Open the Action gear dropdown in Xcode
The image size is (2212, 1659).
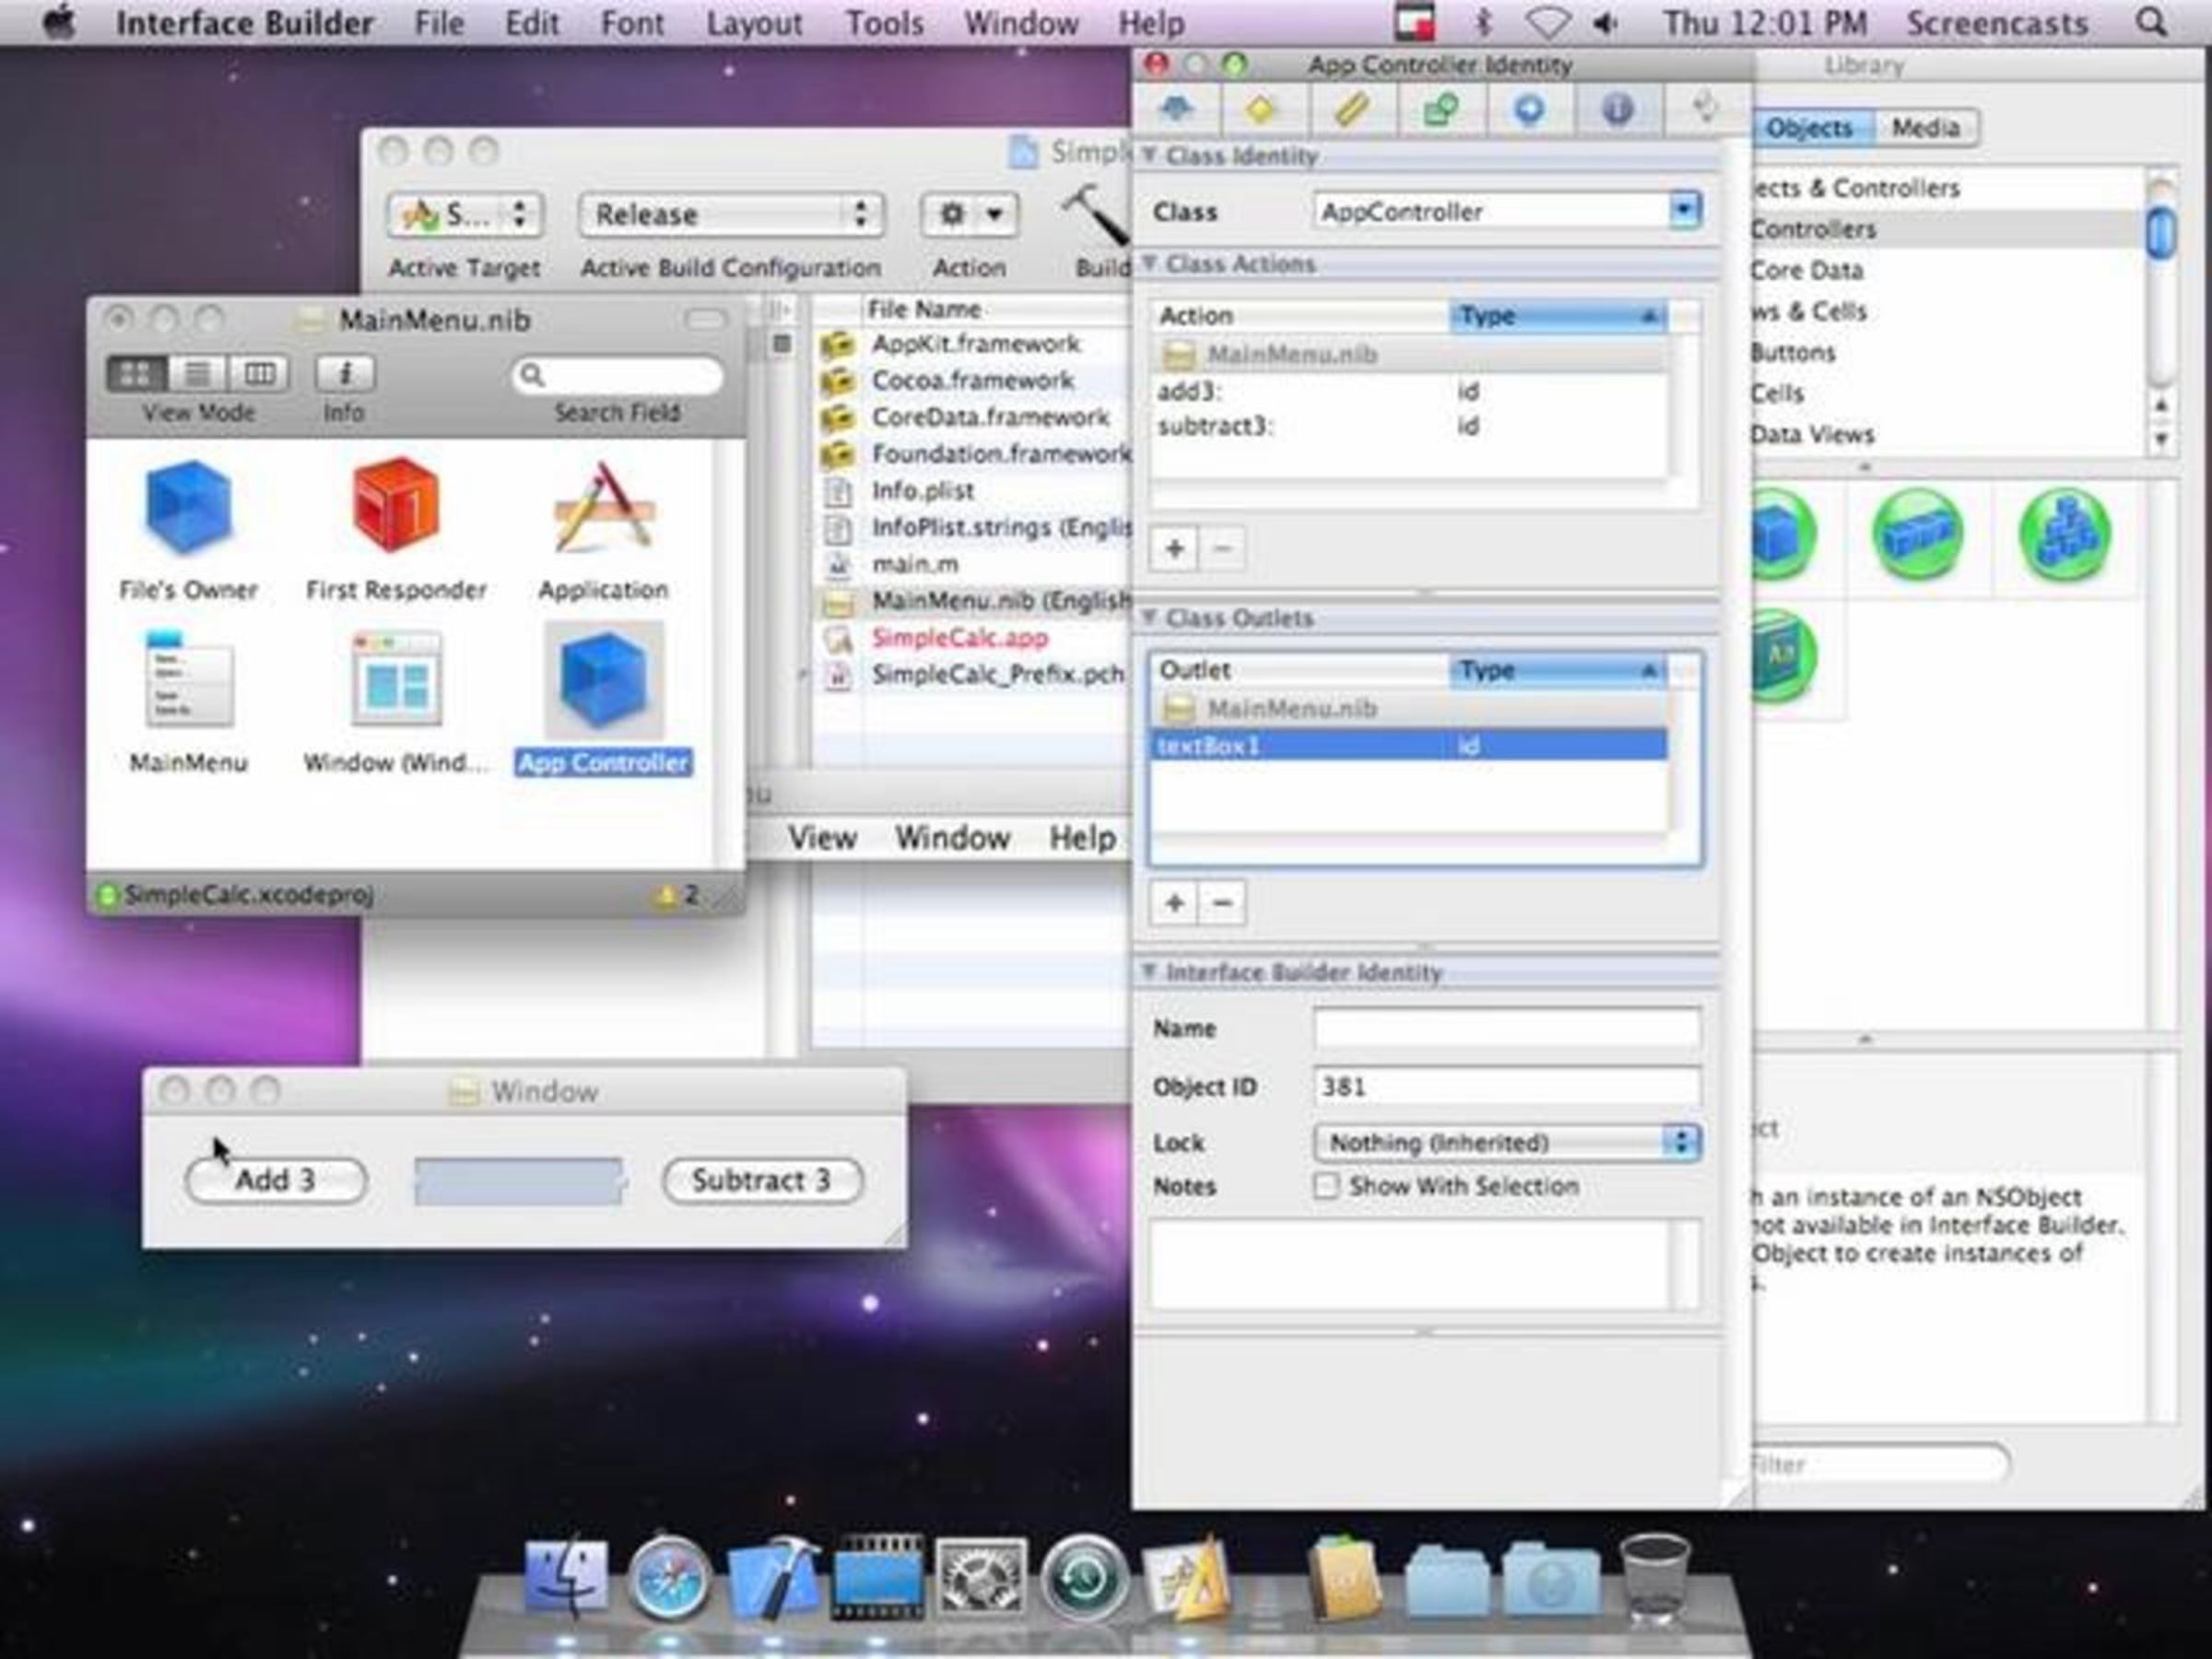pos(968,214)
